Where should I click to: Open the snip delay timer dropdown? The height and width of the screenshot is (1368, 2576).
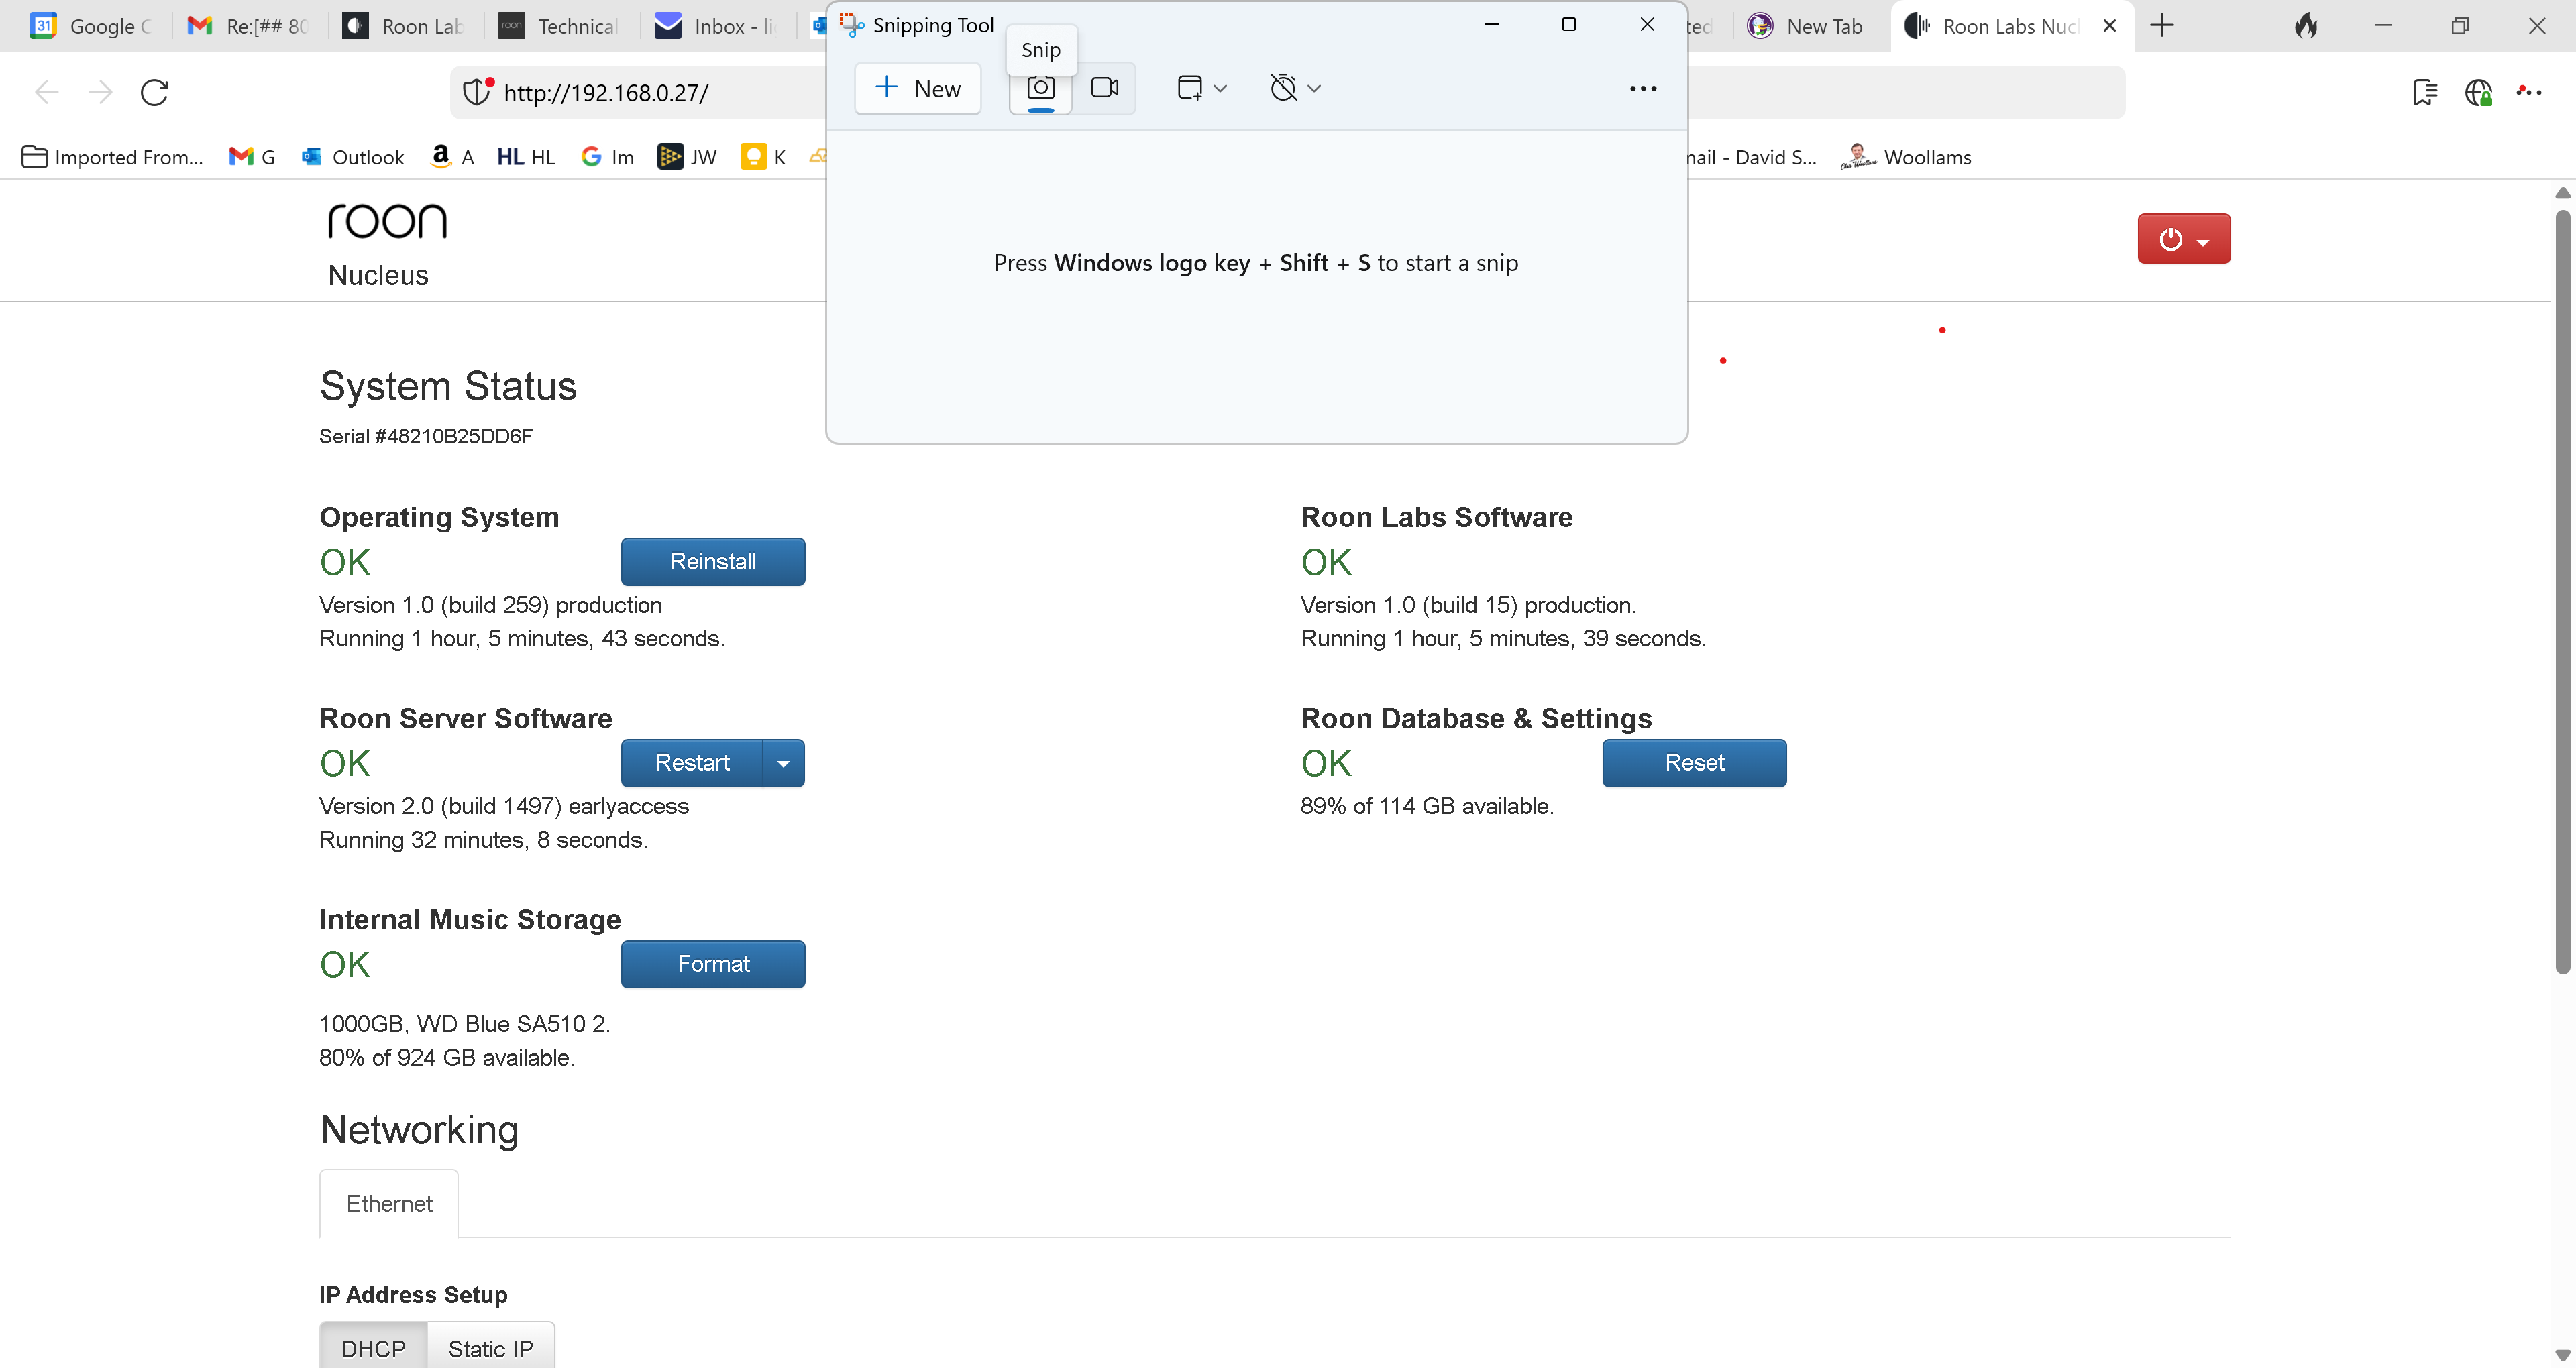point(1295,88)
